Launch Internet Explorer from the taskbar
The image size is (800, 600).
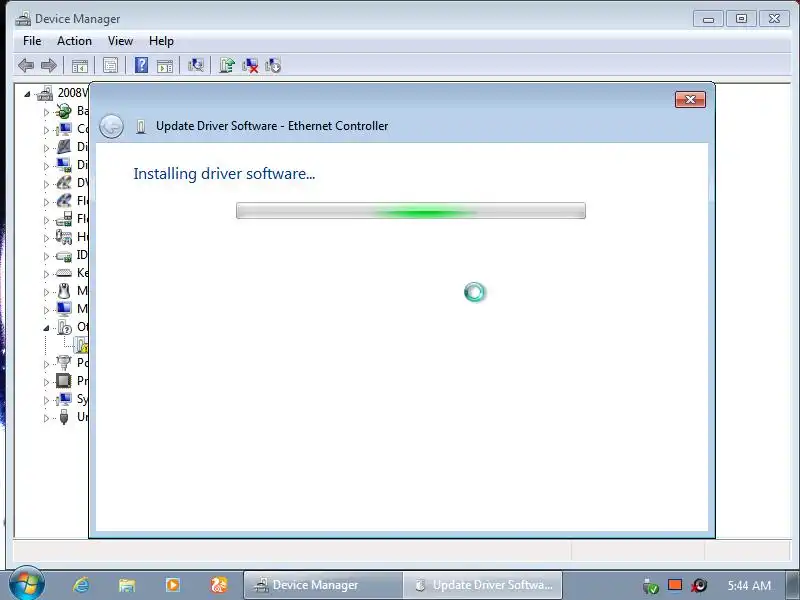tap(81, 585)
